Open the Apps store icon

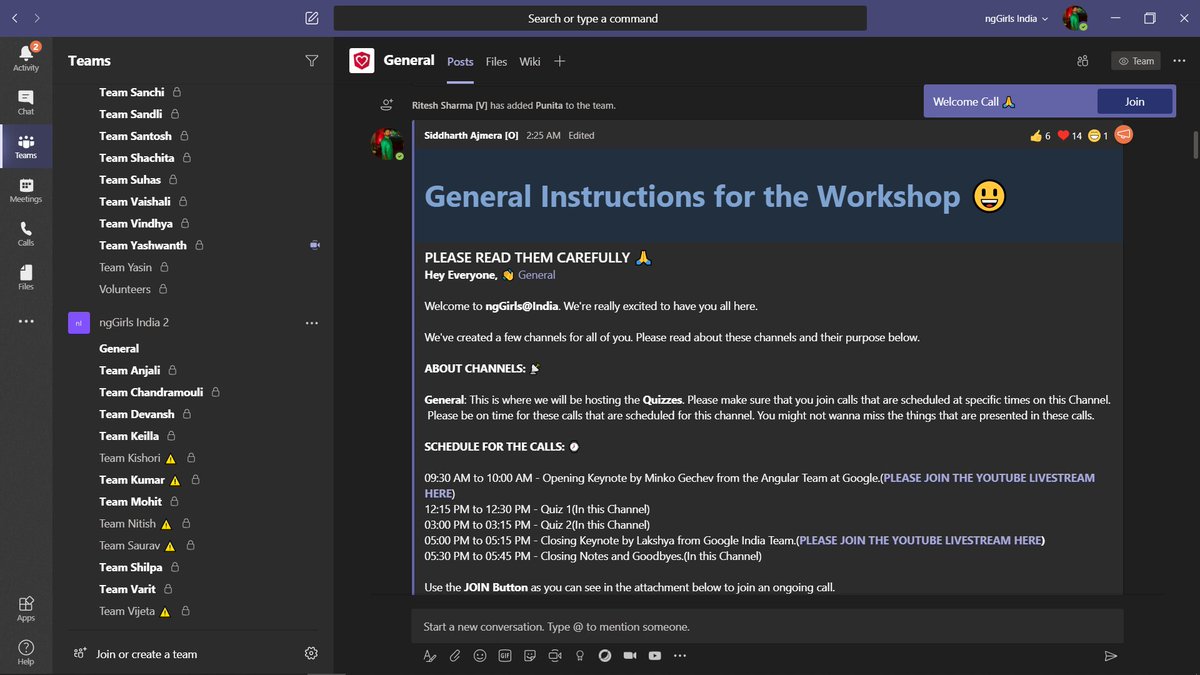26,609
